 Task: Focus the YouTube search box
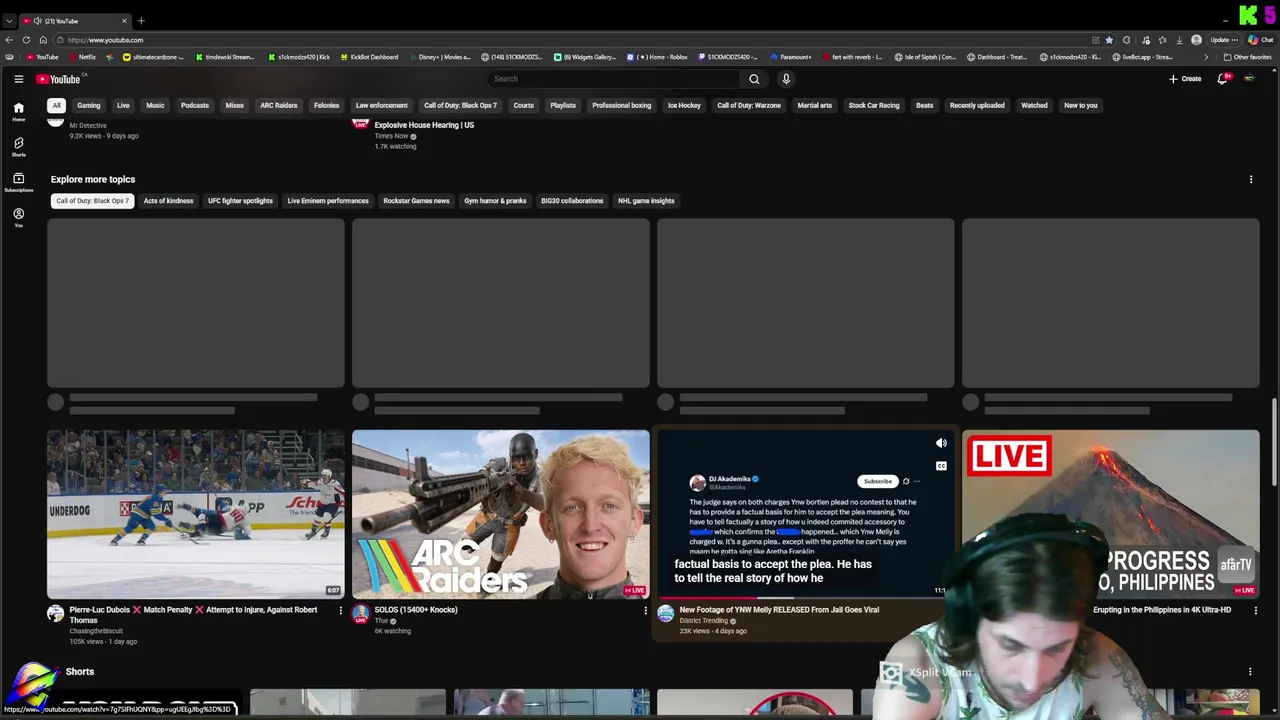click(612, 79)
